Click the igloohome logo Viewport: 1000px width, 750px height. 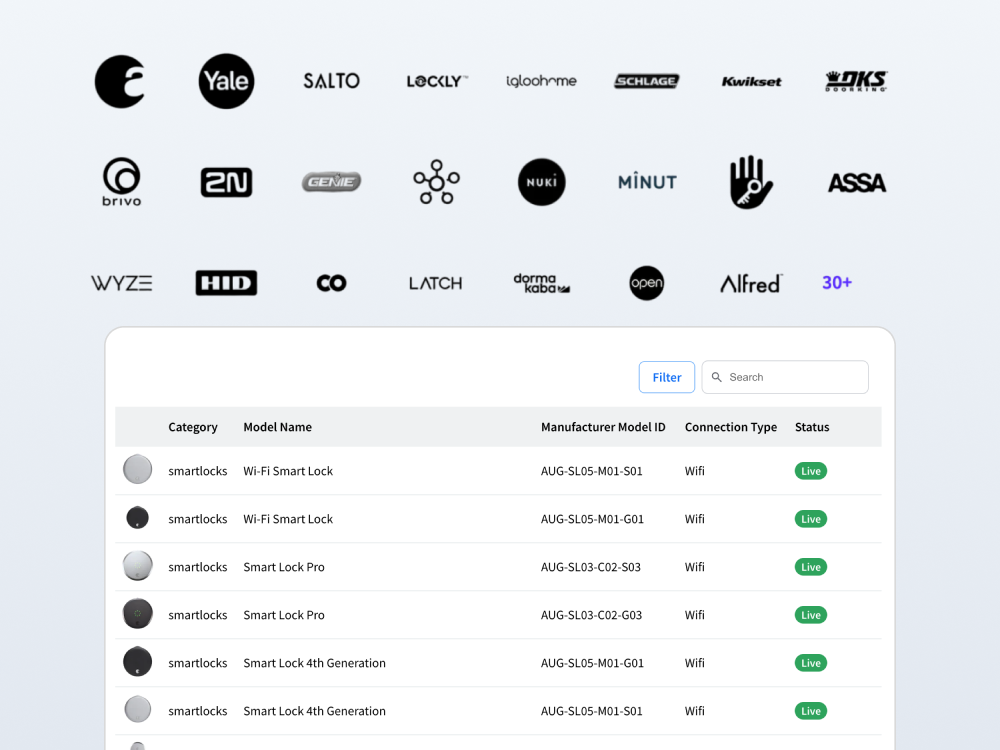pos(541,81)
